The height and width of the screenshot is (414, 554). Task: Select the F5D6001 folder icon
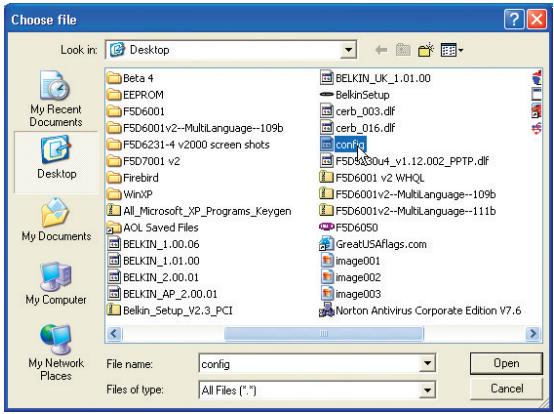(114, 111)
